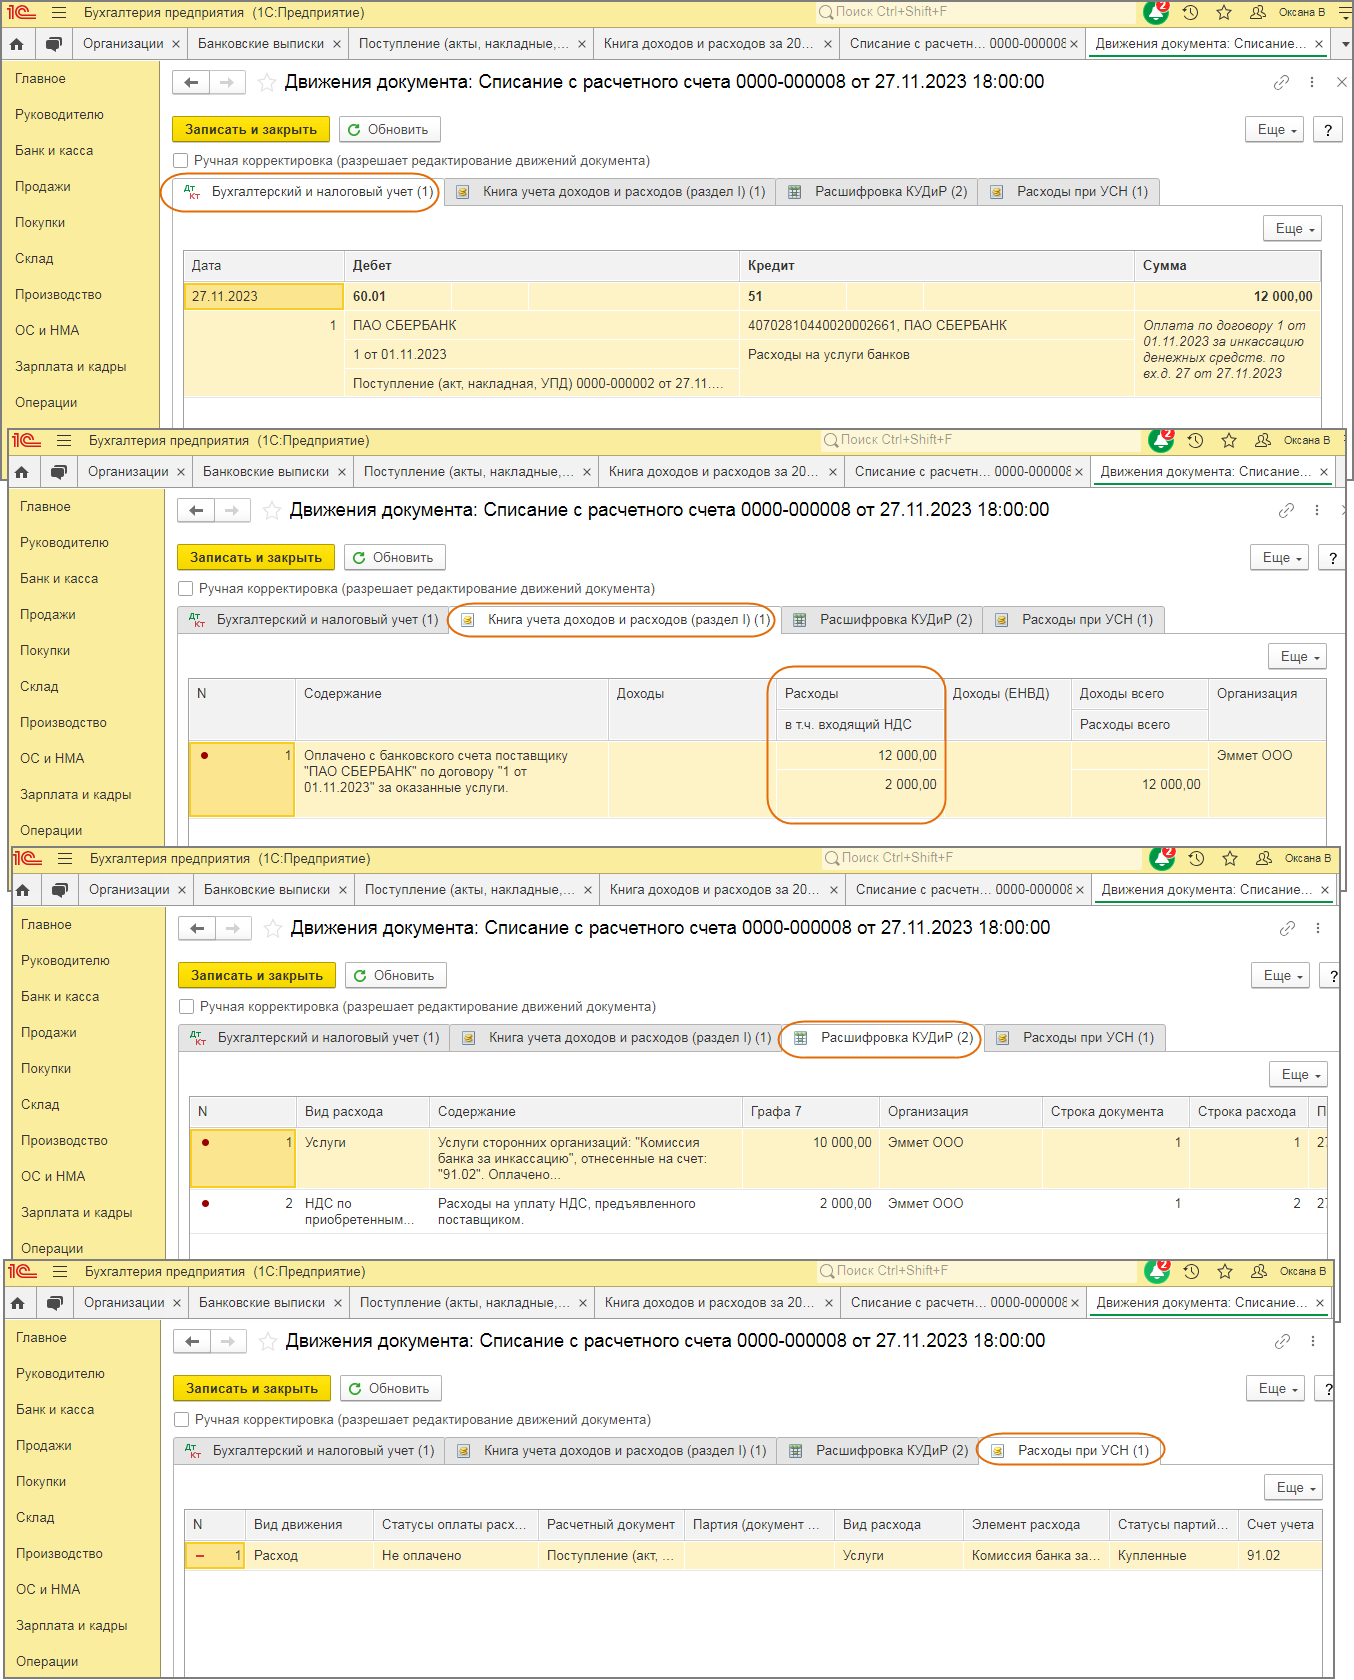Click Обновить button in topmost window

tap(390, 130)
